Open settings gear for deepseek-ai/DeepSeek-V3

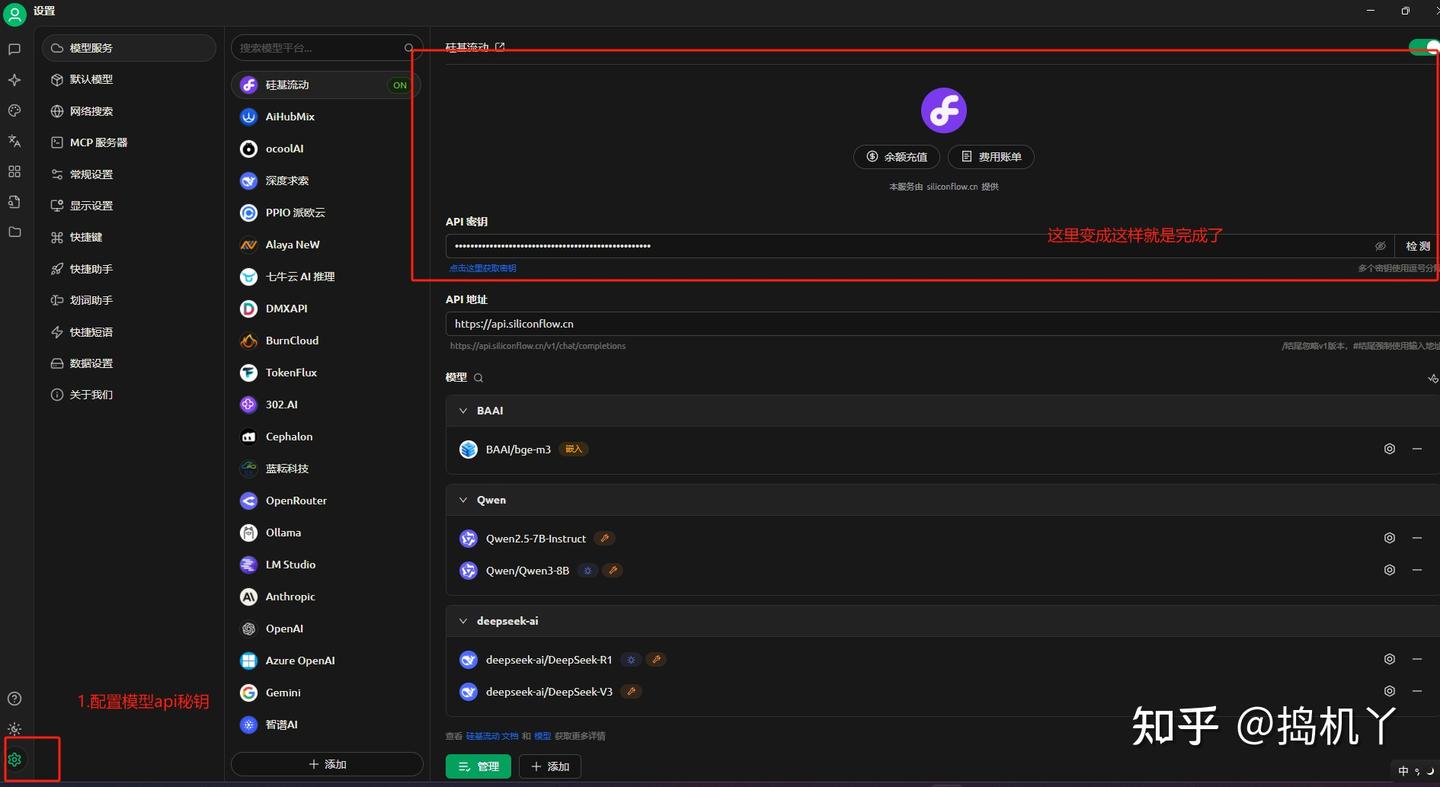point(1389,691)
